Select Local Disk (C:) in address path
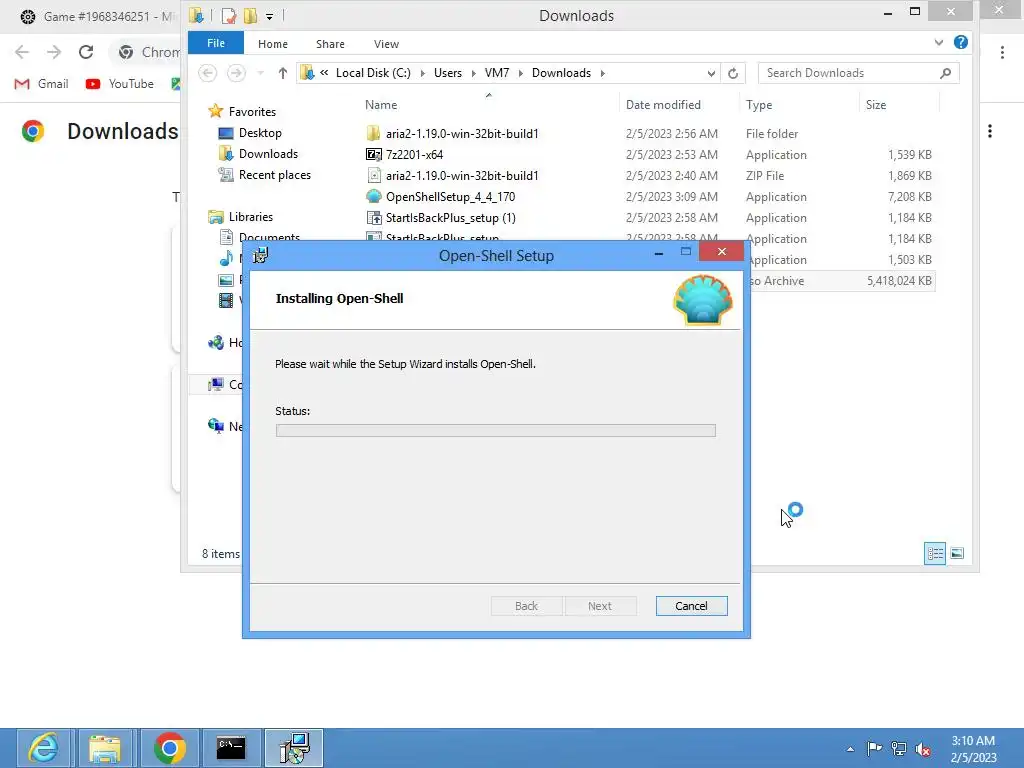The image size is (1024, 768). [x=373, y=73]
